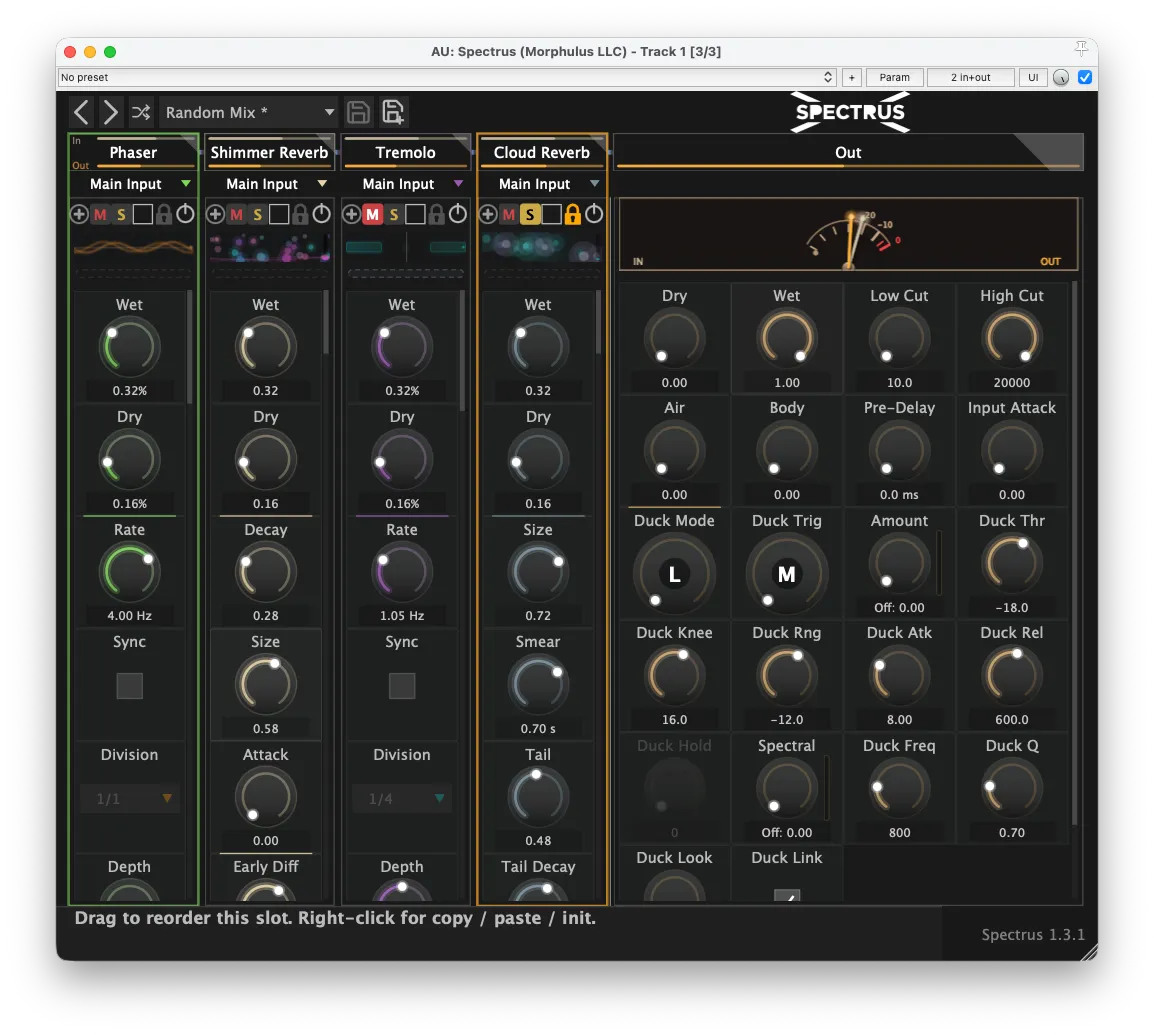Click the Shimmer Reverb particle visualizer
The width and height of the screenshot is (1154, 1035).
[269, 248]
